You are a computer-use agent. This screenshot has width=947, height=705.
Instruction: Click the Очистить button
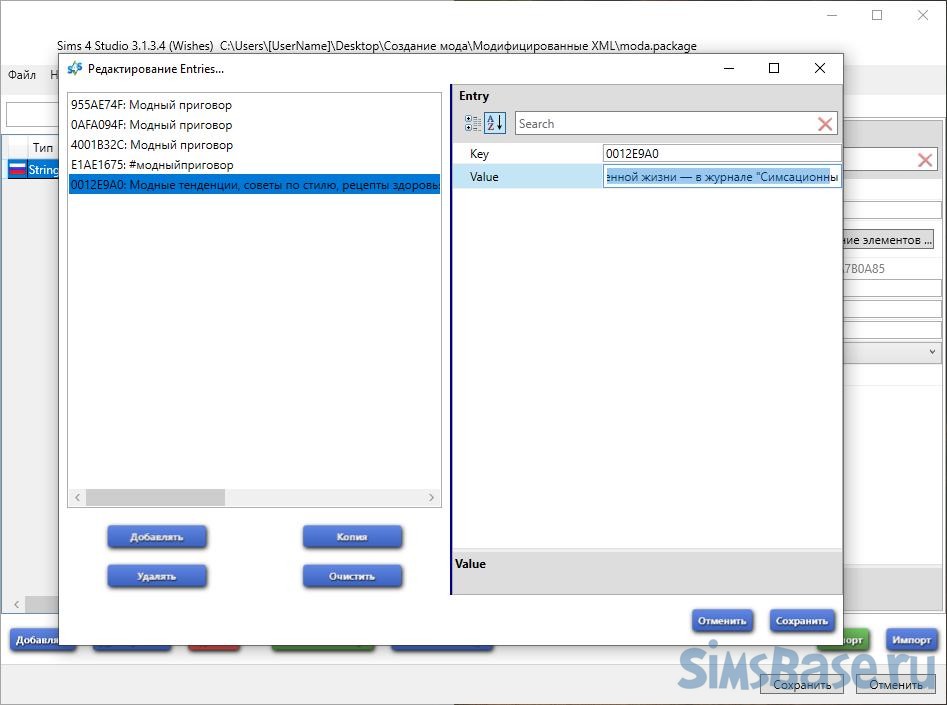click(352, 576)
